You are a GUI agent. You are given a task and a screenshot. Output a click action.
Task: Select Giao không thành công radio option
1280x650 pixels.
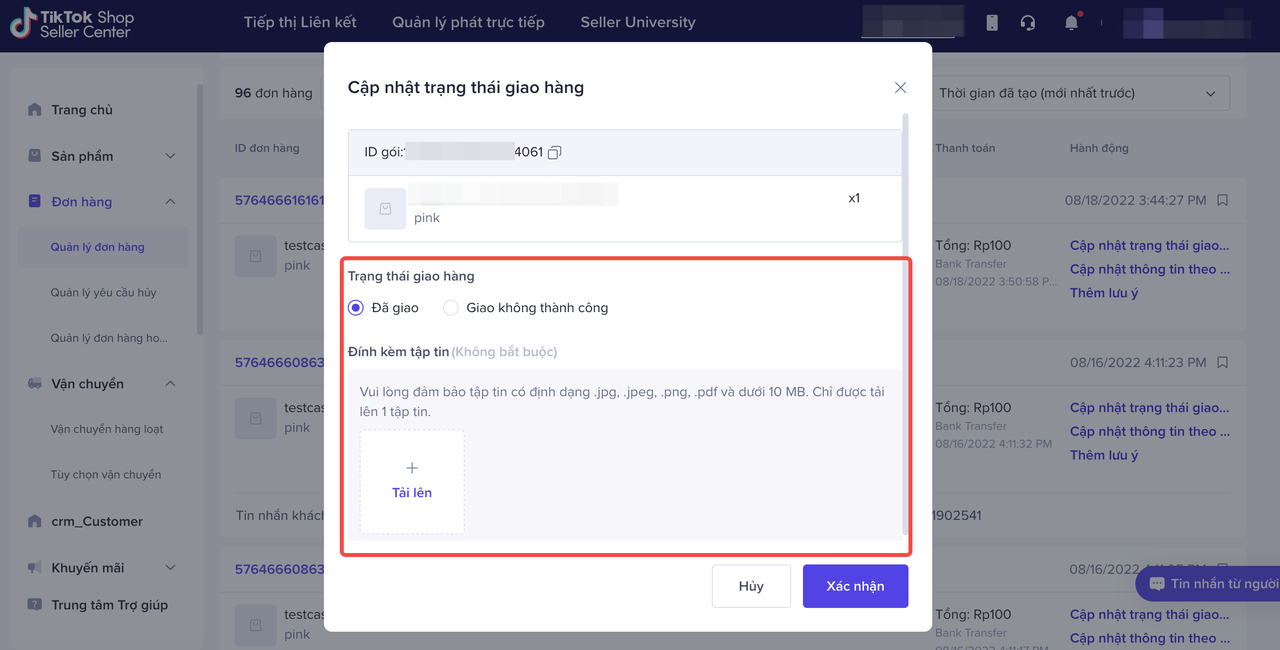(451, 308)
